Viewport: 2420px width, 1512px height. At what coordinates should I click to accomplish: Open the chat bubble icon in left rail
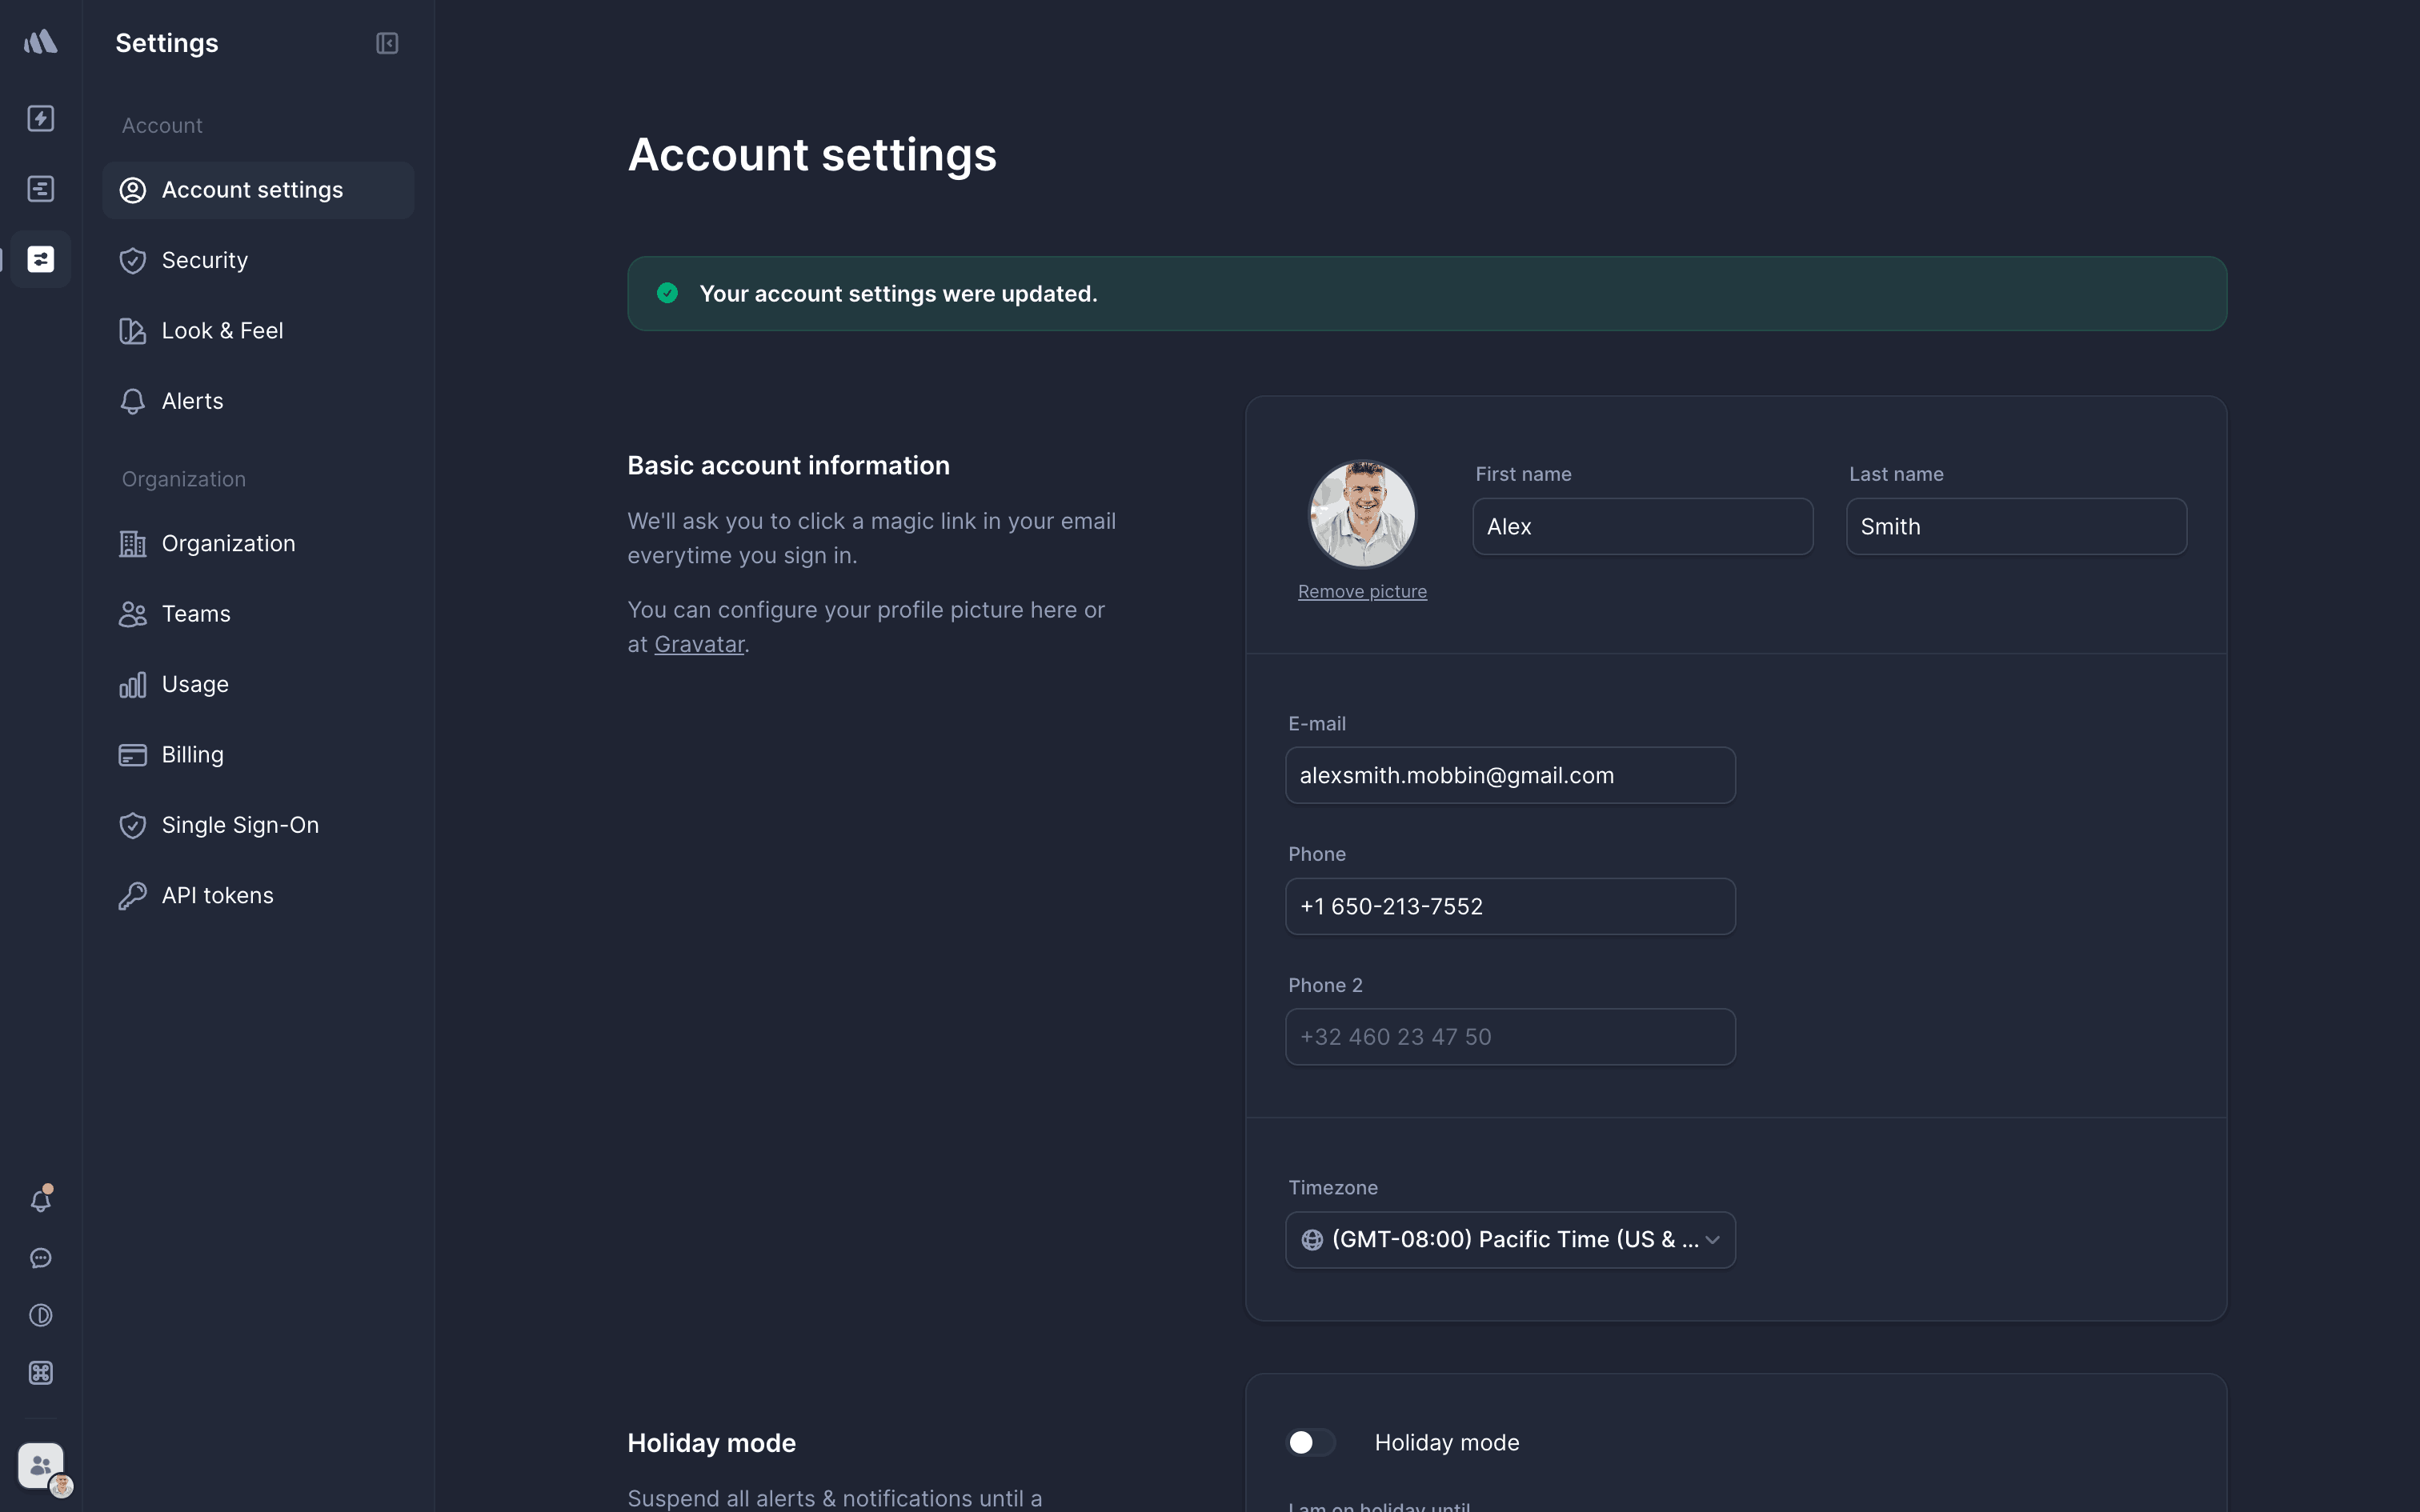point(41,1258)
